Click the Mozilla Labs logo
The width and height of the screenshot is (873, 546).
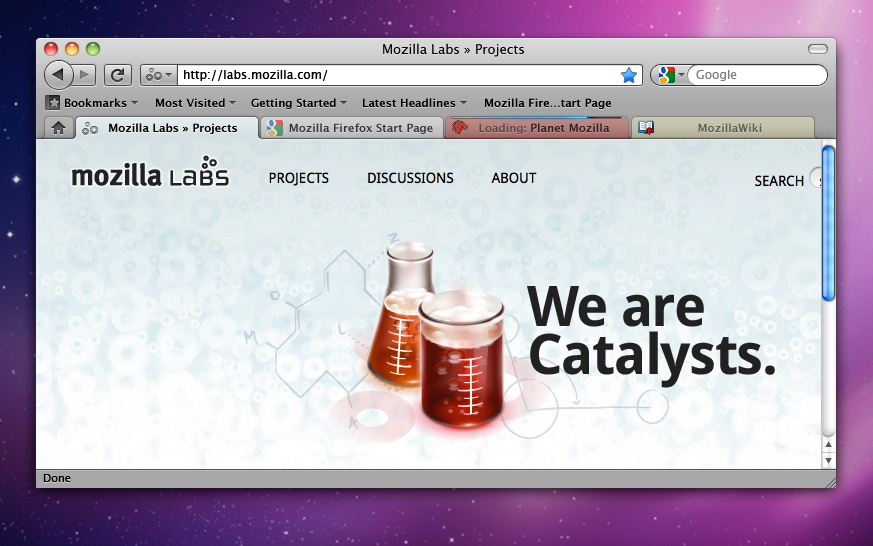150,171
